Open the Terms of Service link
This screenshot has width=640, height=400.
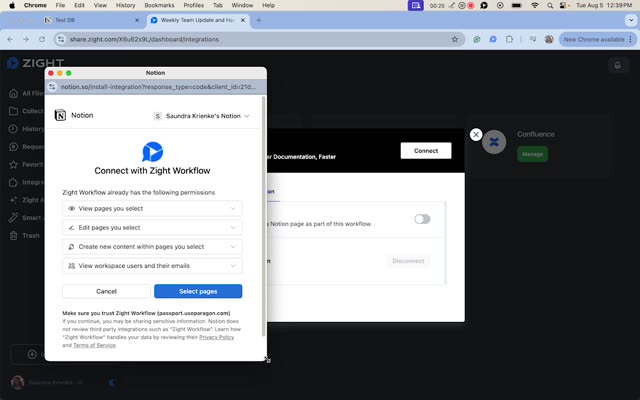(94, 345)
